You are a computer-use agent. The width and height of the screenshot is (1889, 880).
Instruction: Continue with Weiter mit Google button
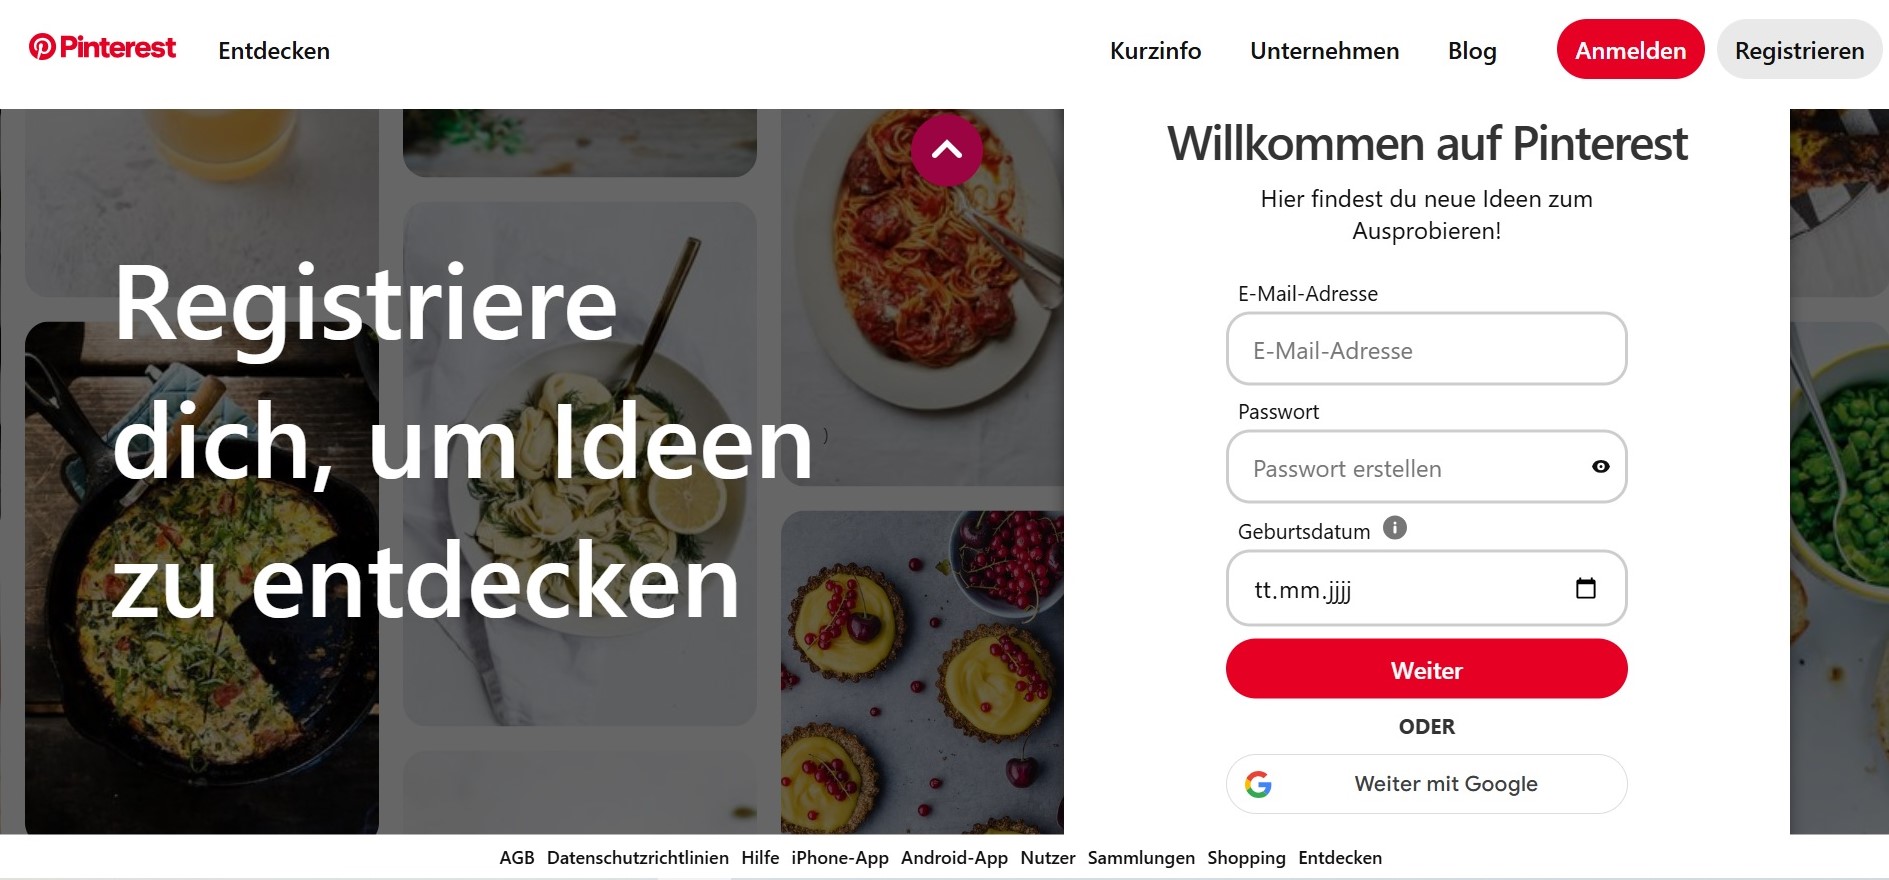1426,784
